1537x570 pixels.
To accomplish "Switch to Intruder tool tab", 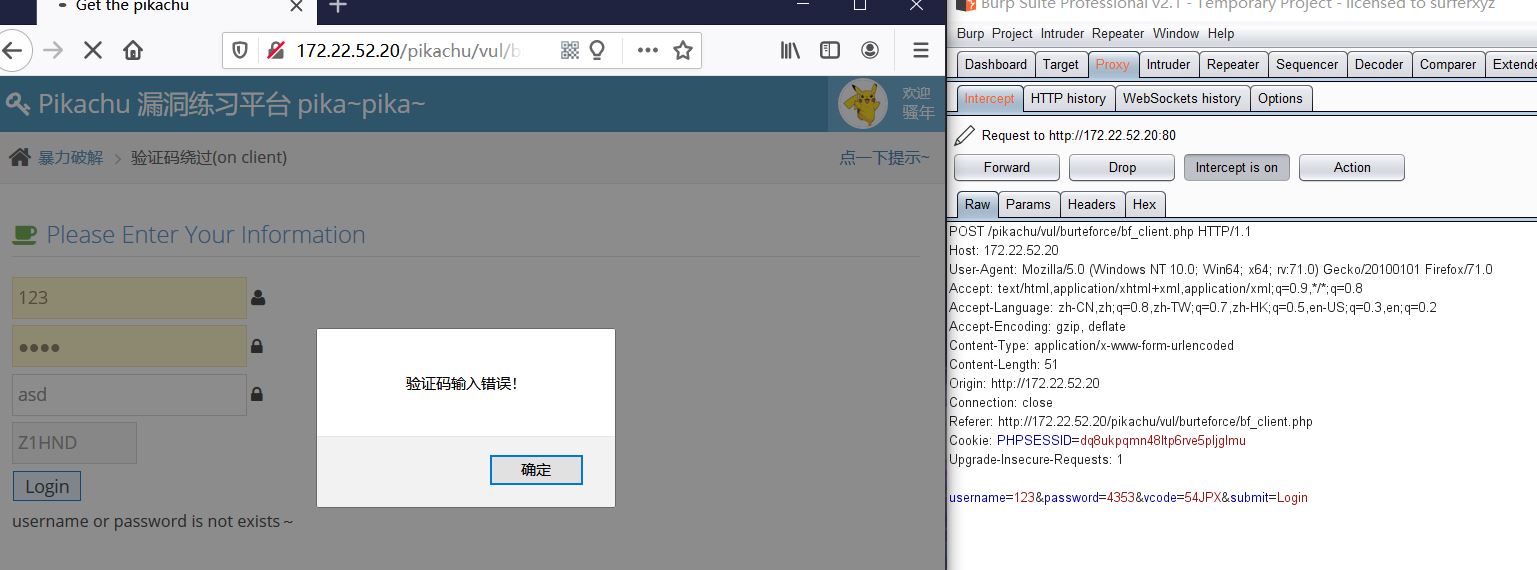I will (x=1168, y=64).
